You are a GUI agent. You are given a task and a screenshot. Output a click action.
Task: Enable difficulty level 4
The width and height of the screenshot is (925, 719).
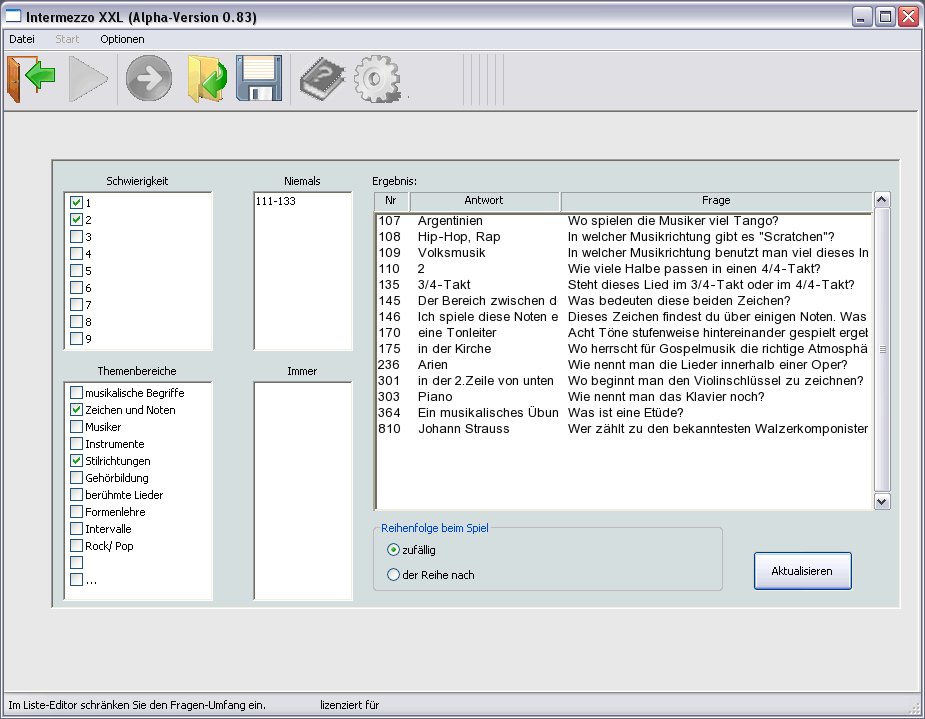(x=76, y=254)
